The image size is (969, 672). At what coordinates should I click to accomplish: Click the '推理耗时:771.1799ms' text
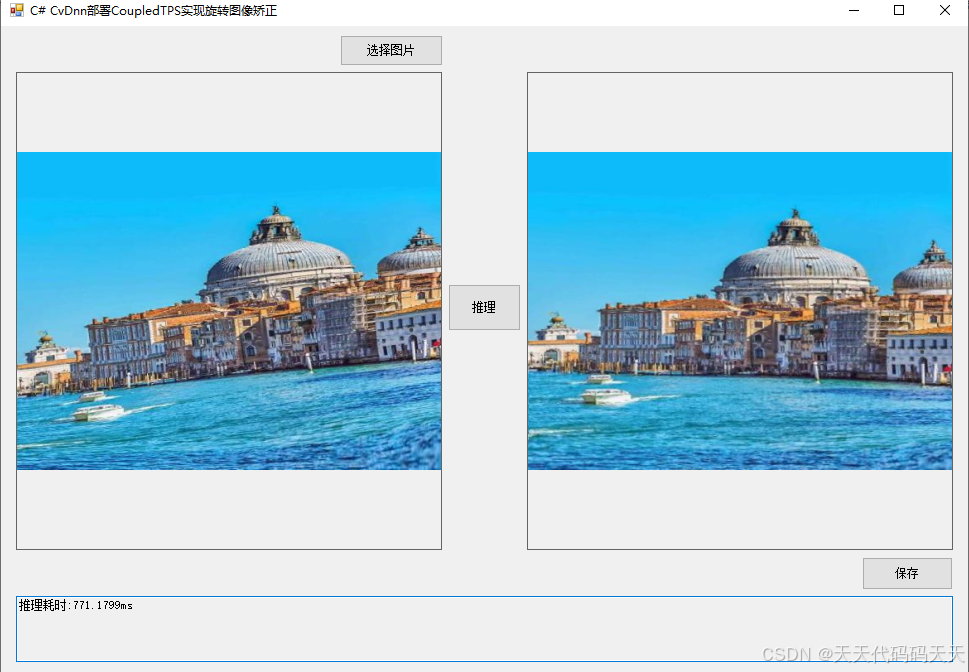click(75, 605)
